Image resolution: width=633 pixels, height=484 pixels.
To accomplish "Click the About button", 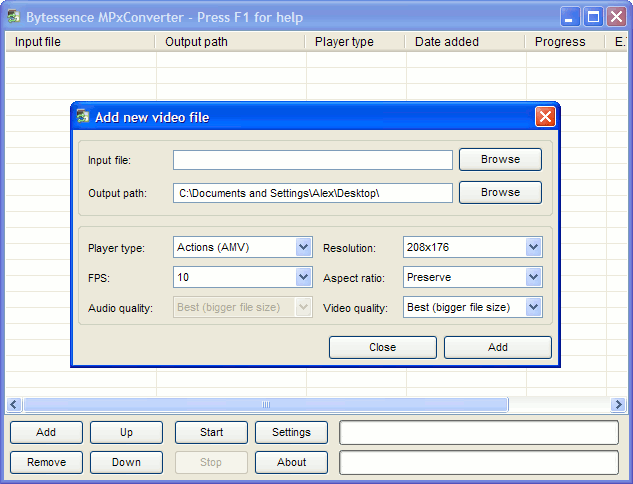I will (x=291, y=462).
